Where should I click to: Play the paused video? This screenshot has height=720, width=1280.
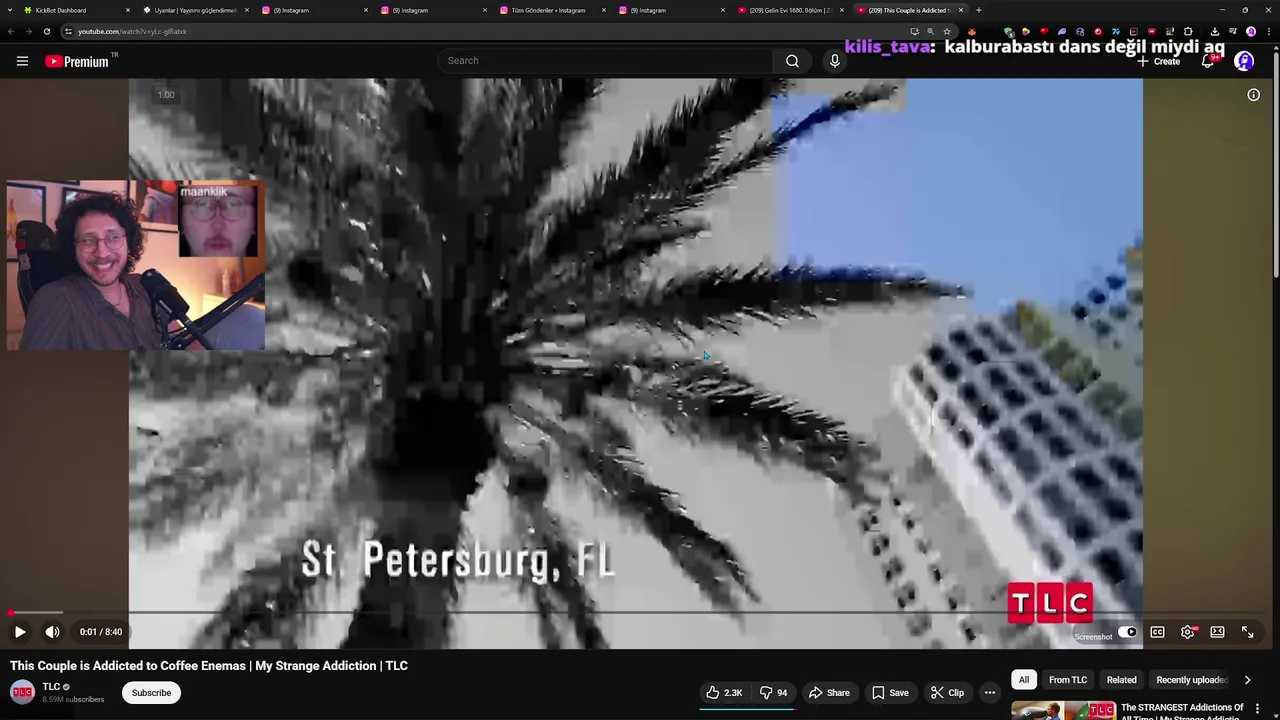(x=20, y=632)
